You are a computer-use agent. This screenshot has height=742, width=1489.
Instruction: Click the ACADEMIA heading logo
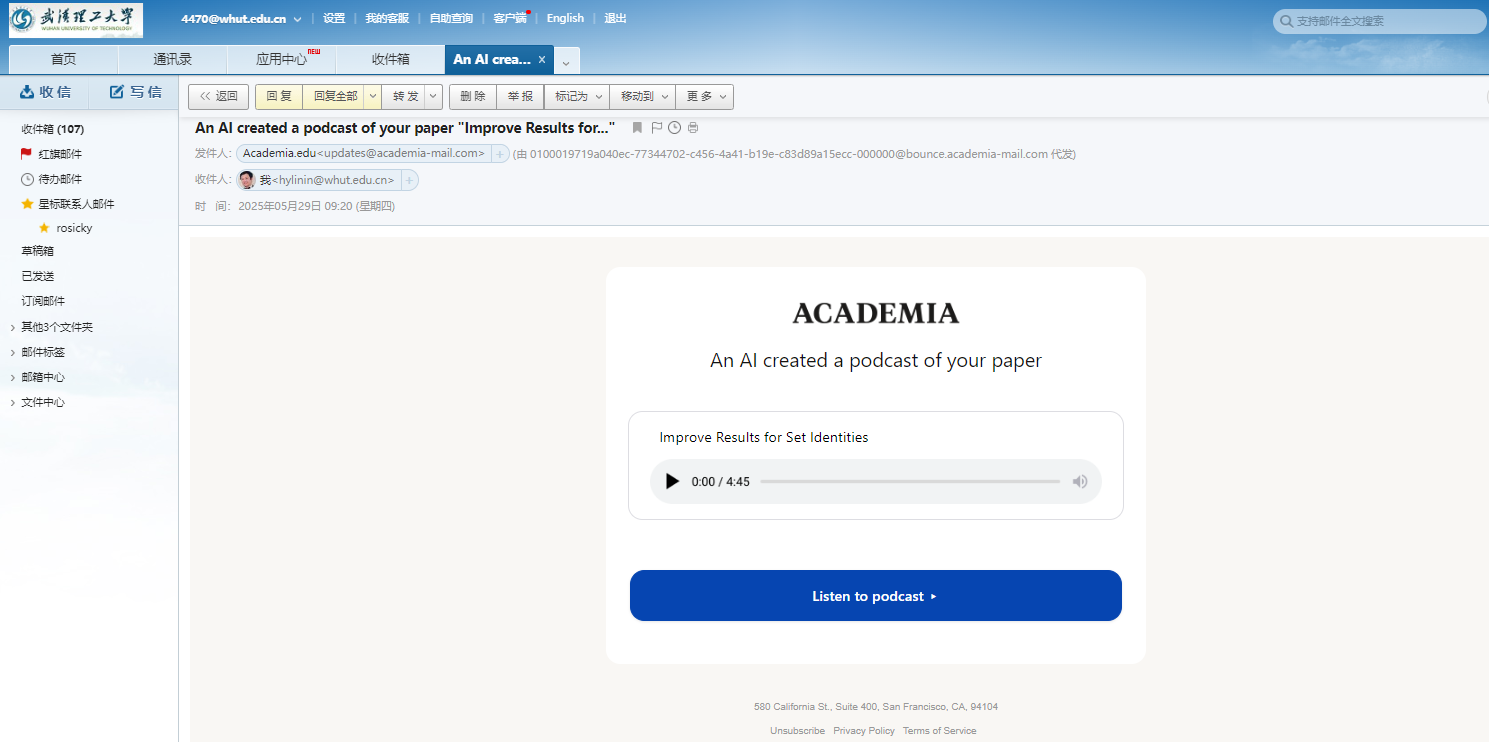click(876, 313)
